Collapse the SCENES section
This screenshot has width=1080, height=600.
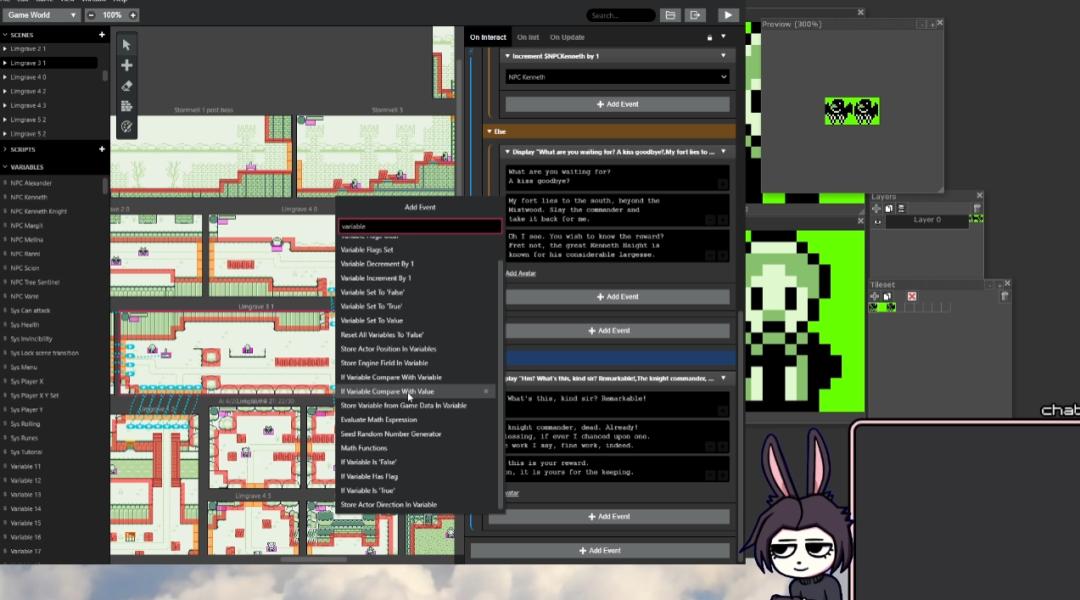[5, 34]
